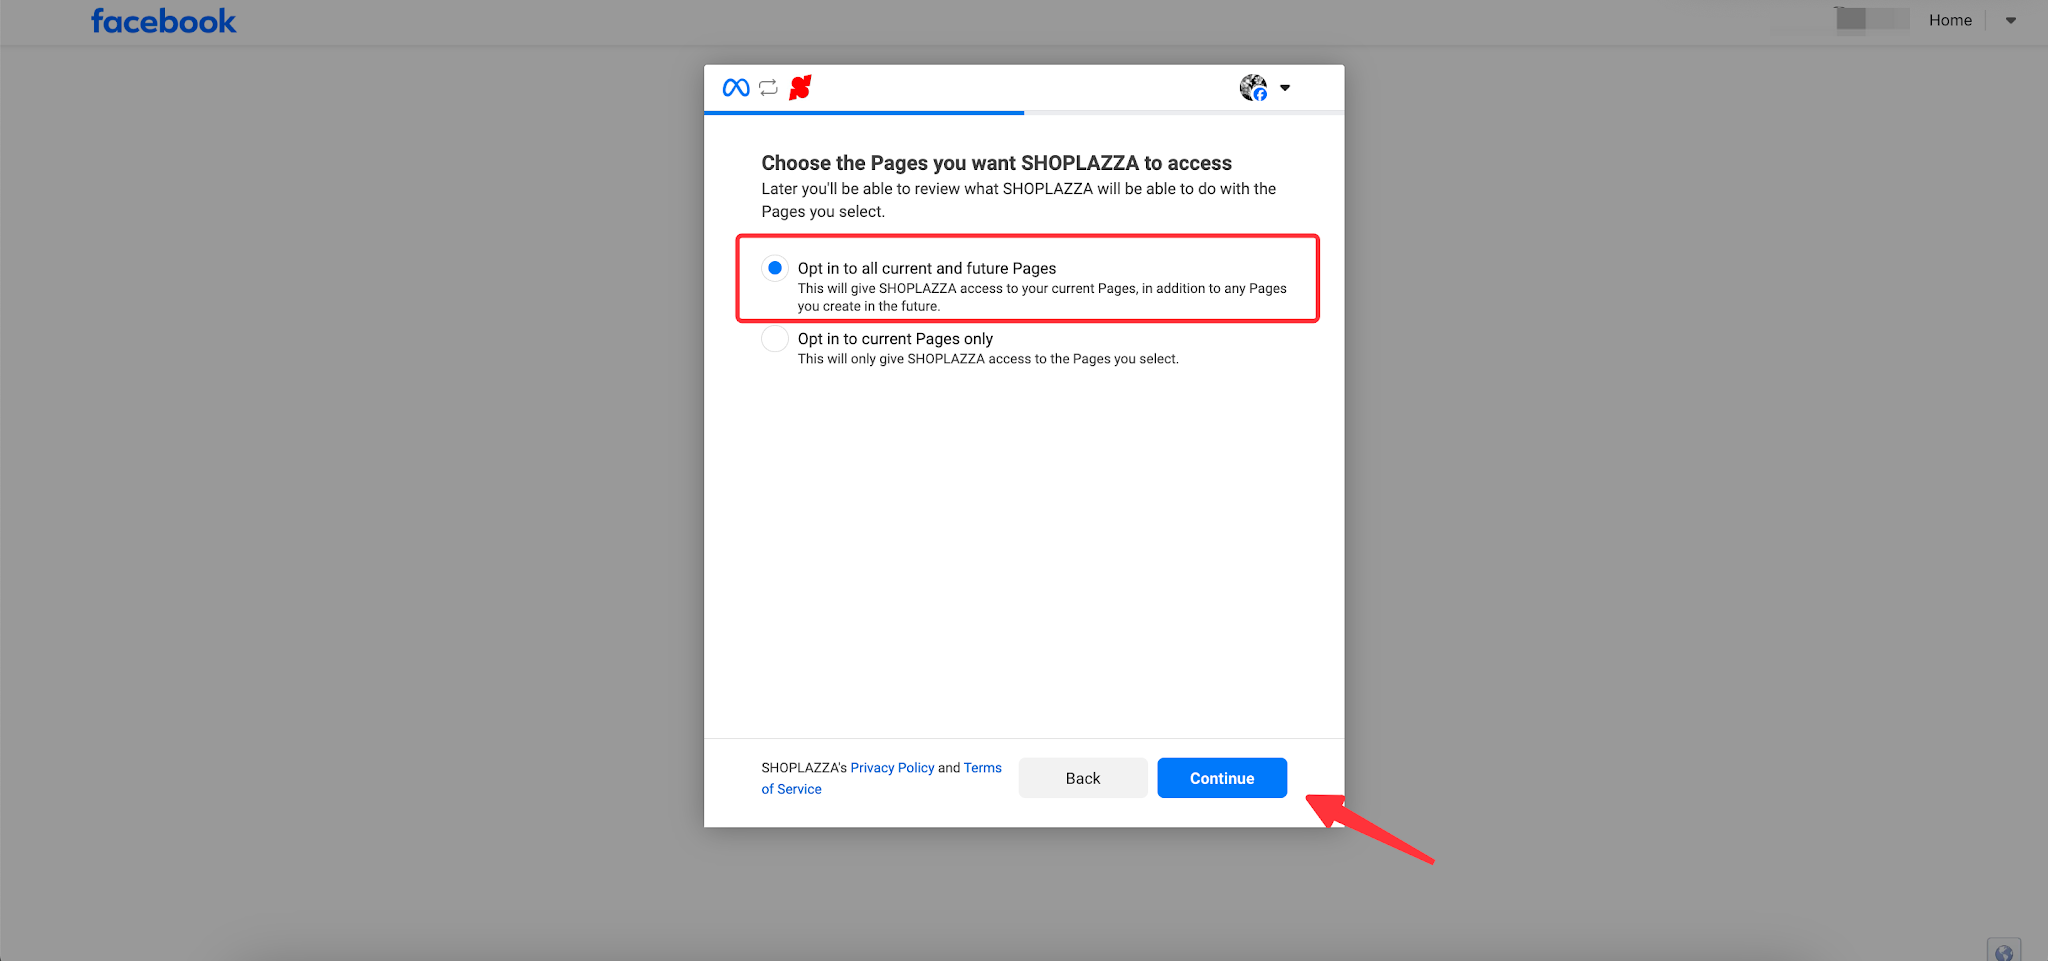
Task: Select the all current and future Pages radio button
Action: pyautogui.click(x=775, y=268)
